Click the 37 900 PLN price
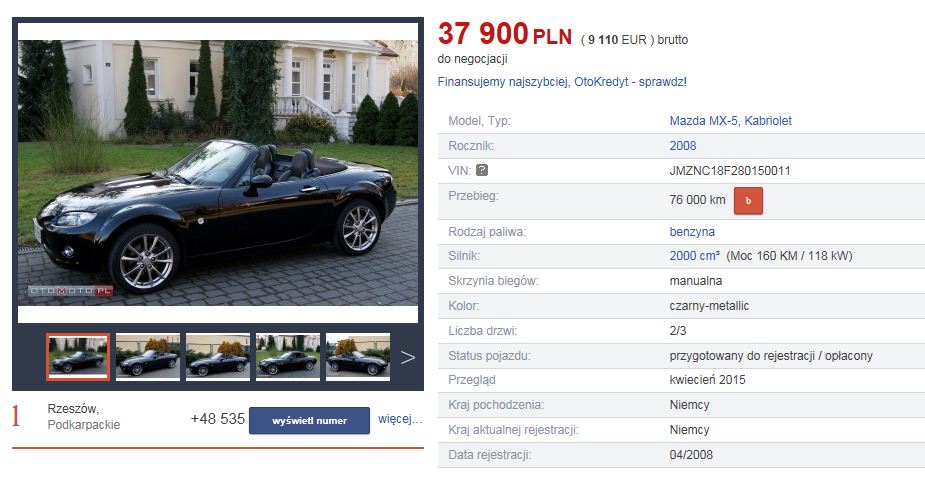925x486 pixels. point(505,34)
